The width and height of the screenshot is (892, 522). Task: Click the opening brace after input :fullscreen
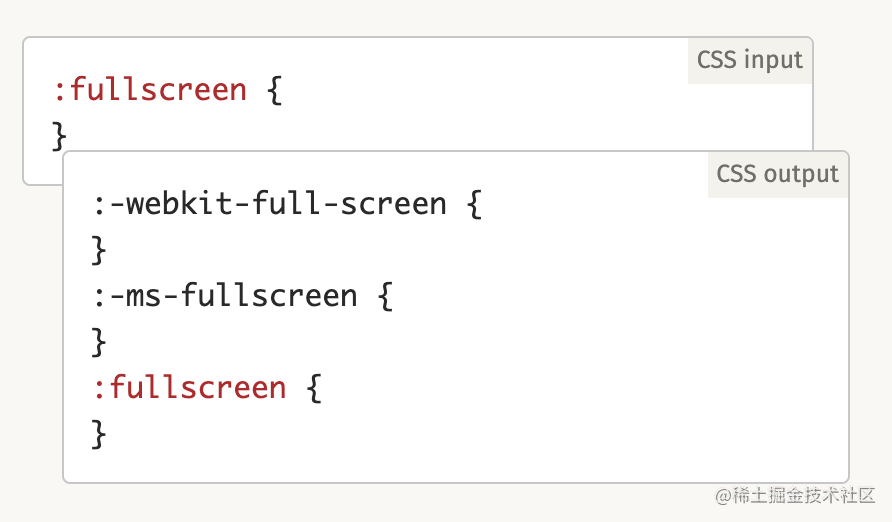point(274,91)
